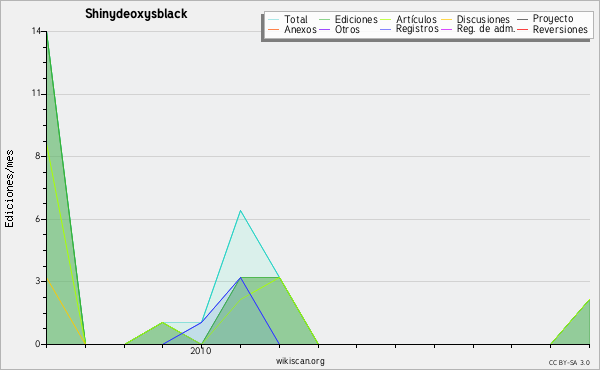Click the orange Anexos line swatch
The height and width of the screenshot is (370, 600).
tap(274, 29)
